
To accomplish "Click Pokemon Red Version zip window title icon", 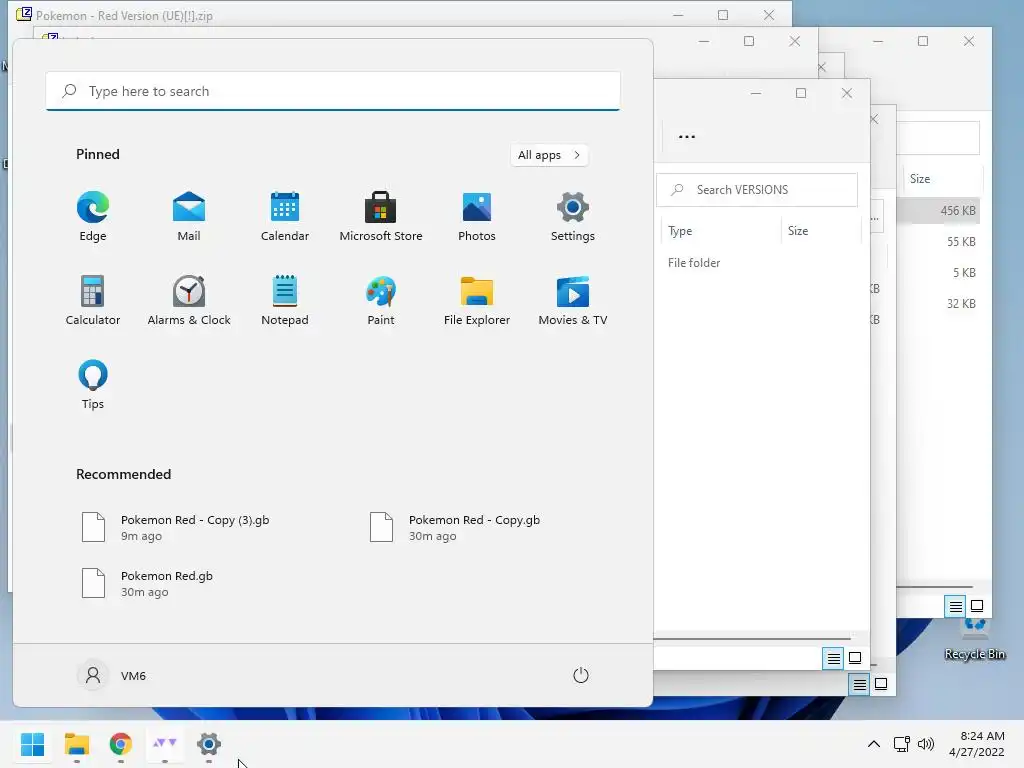I will tap(24, 14).
